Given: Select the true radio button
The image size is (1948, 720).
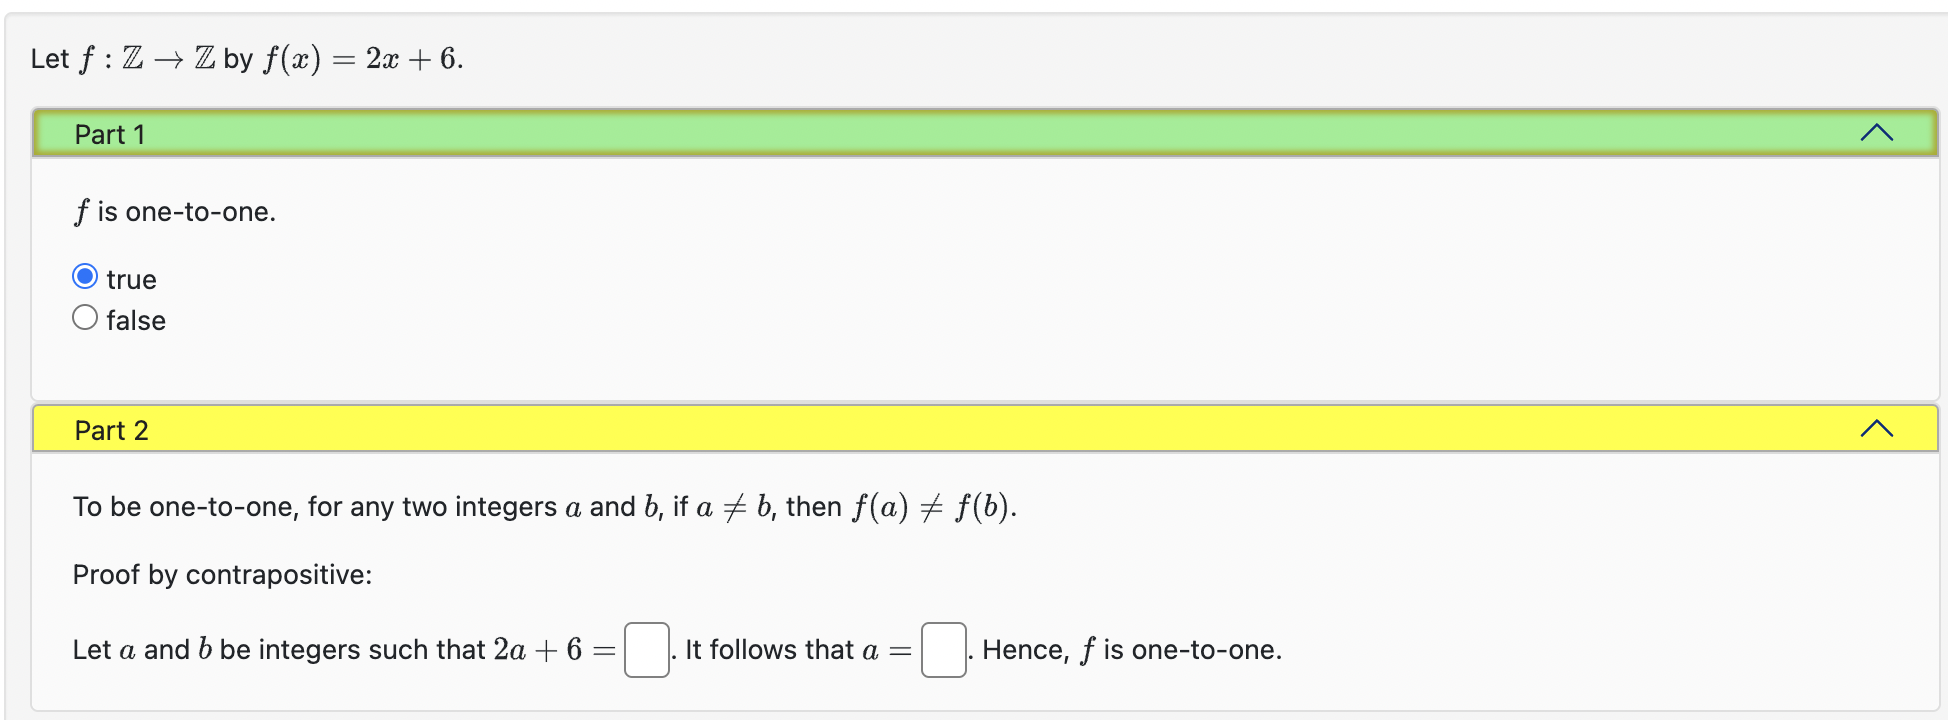Looking at the screenshot, I should point(86,275).
